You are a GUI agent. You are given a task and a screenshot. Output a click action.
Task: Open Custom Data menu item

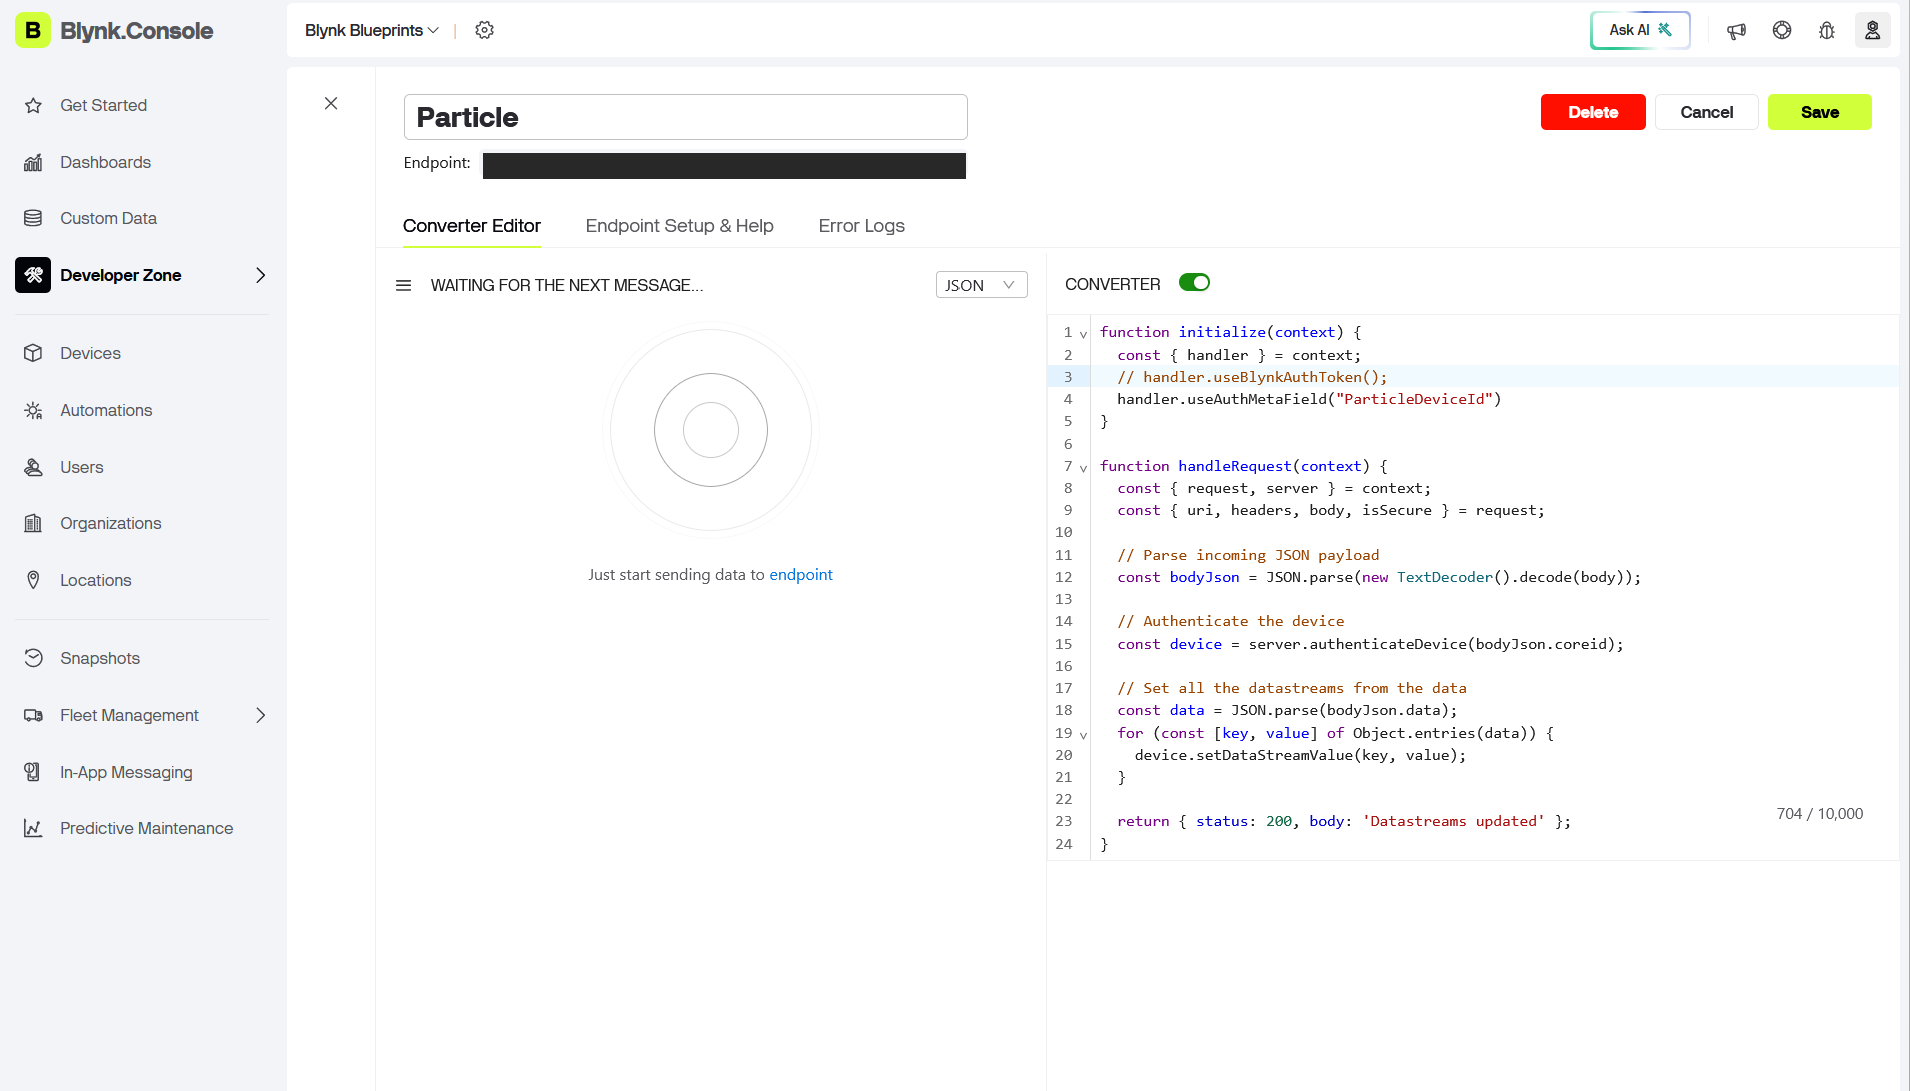(x=108, y=218)
